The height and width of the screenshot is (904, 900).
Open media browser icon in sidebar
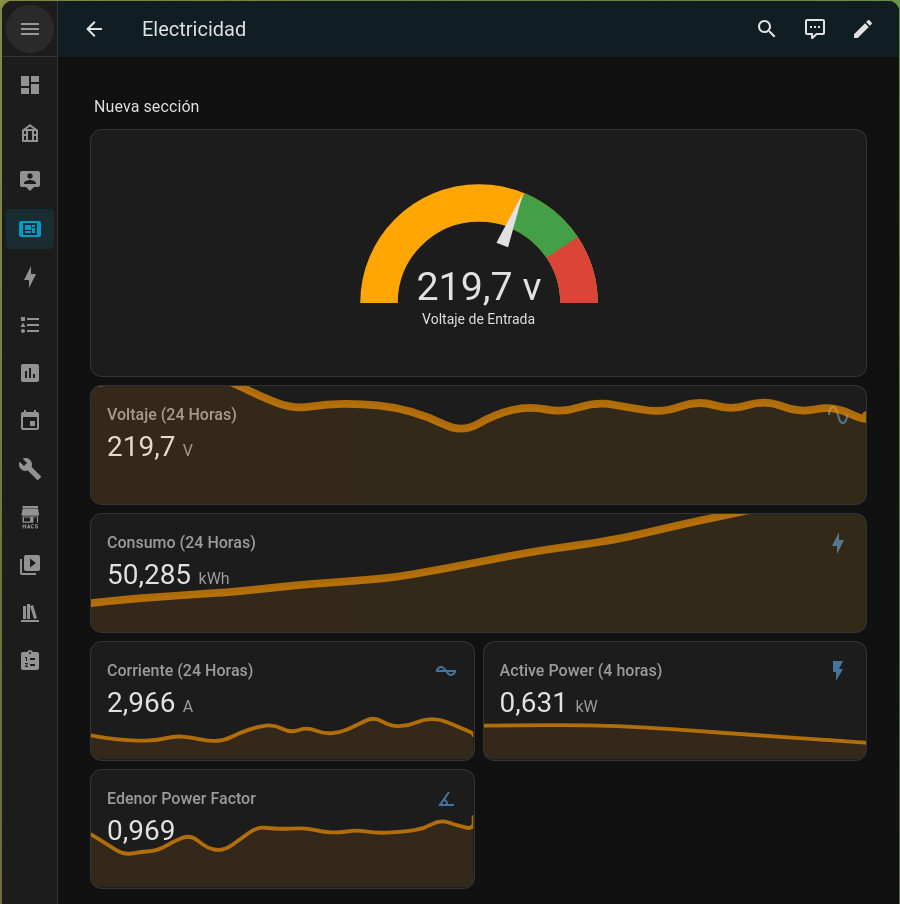tap(30, 565)
